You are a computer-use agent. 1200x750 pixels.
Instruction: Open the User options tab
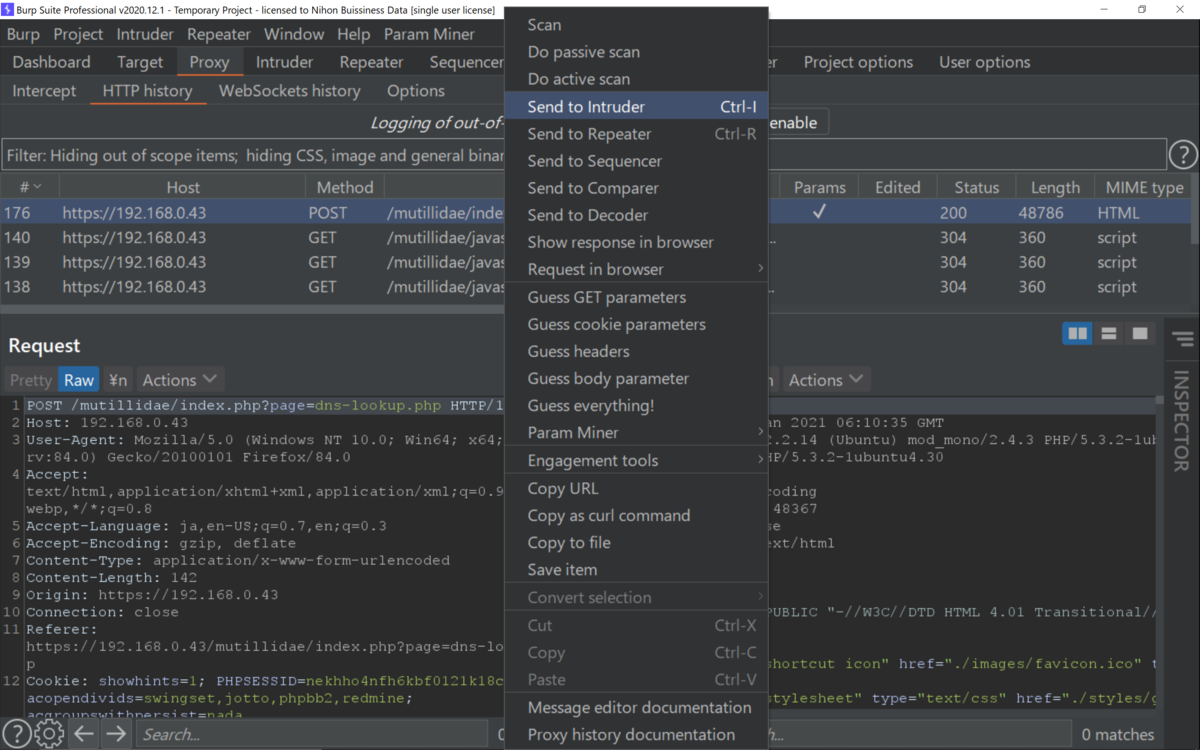click(984, 62)
